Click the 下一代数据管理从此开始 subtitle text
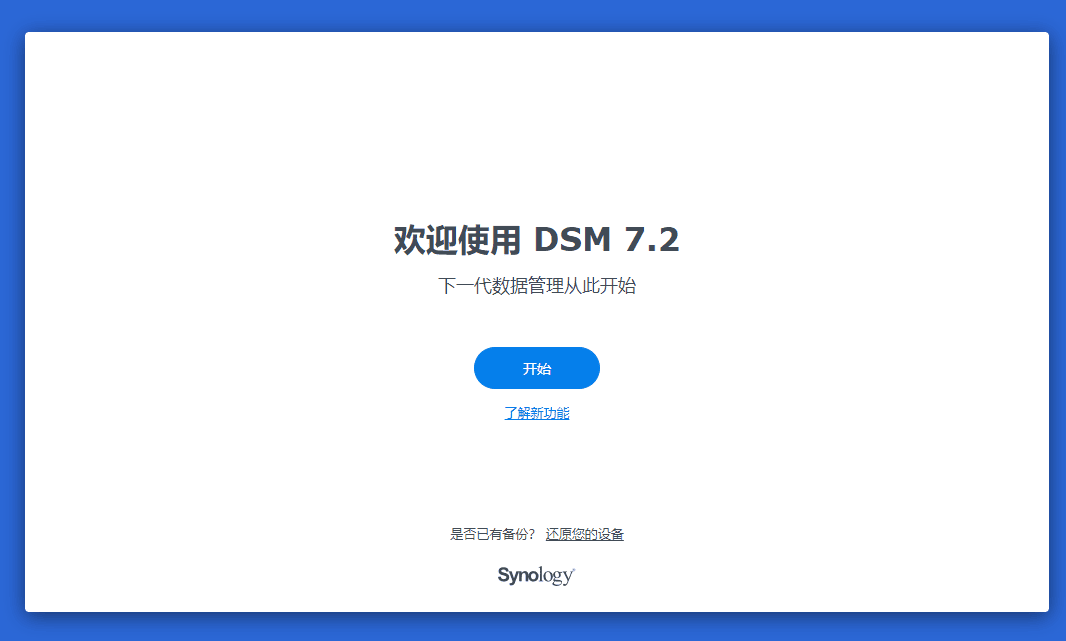 (536, 285)
